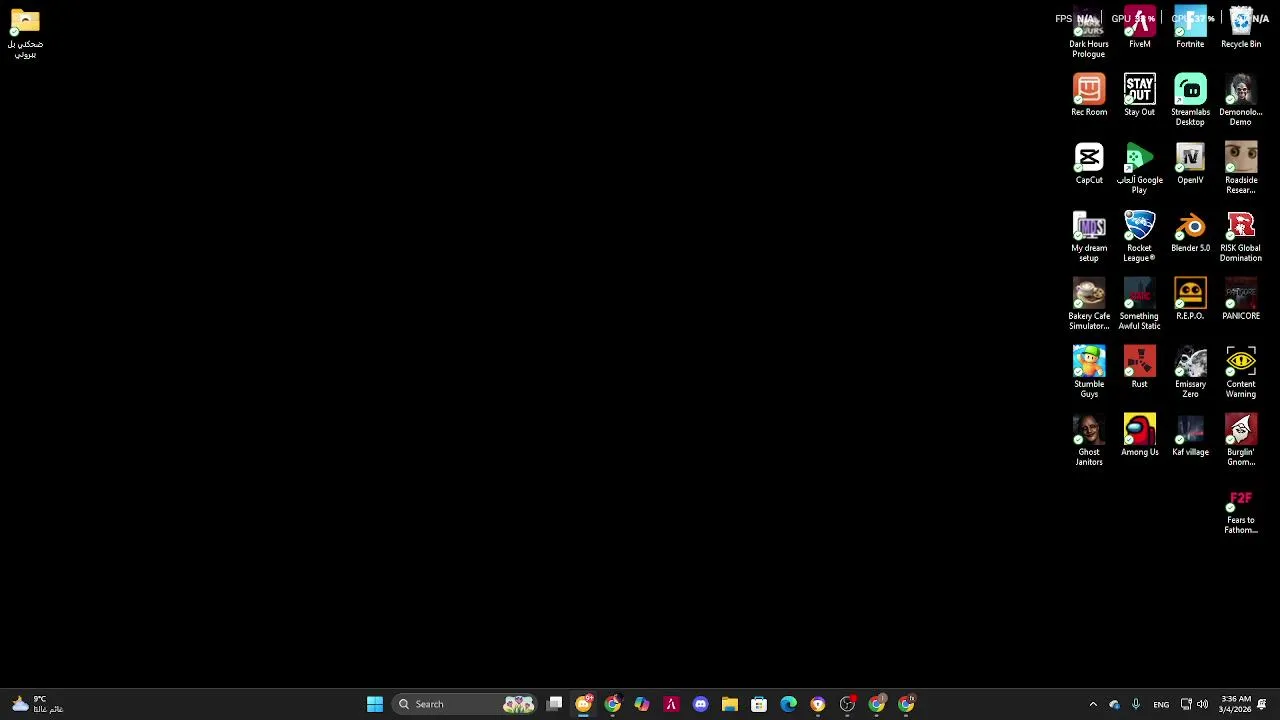Select the Rec Room desktop shortcut
Screen dimensions: 1280x720
[x=1089, y=96]
